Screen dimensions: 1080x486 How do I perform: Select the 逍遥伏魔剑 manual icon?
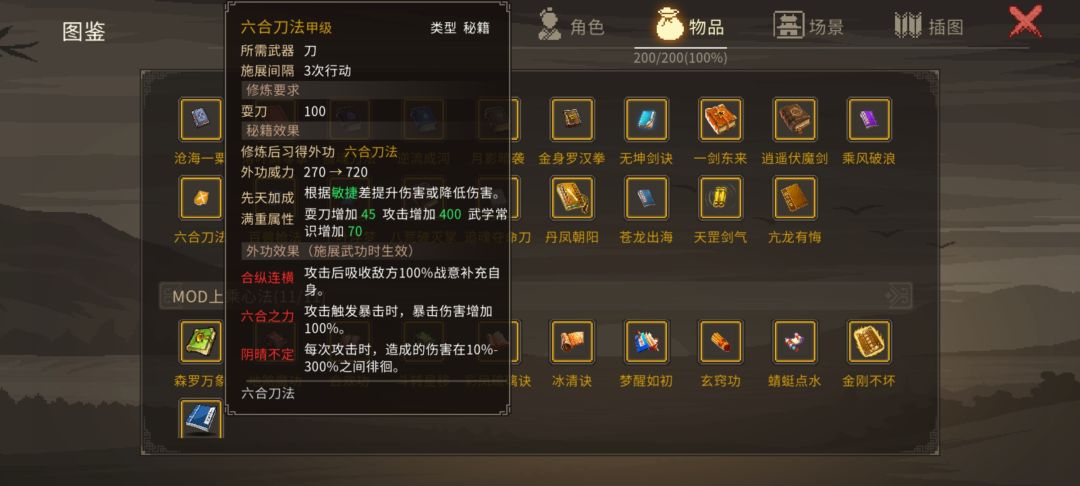(795, 120)
